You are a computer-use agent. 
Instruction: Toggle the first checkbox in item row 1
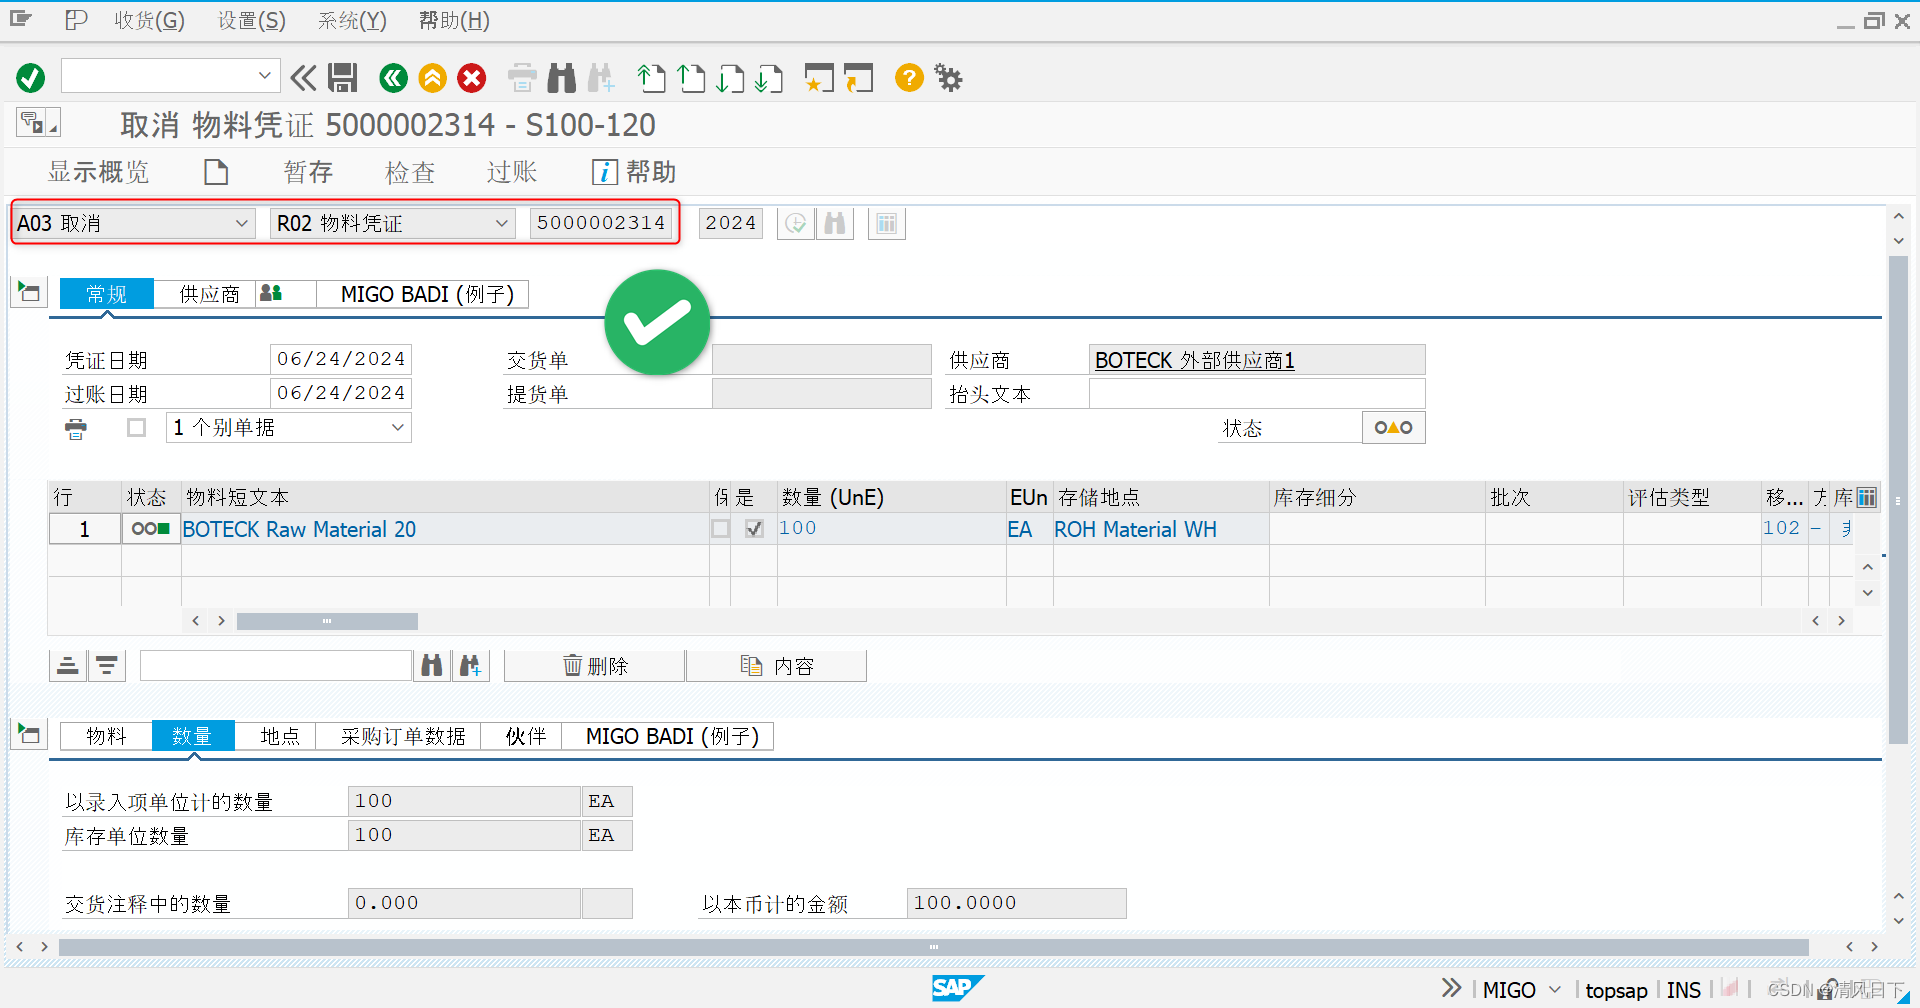click(x=720, y=528)
